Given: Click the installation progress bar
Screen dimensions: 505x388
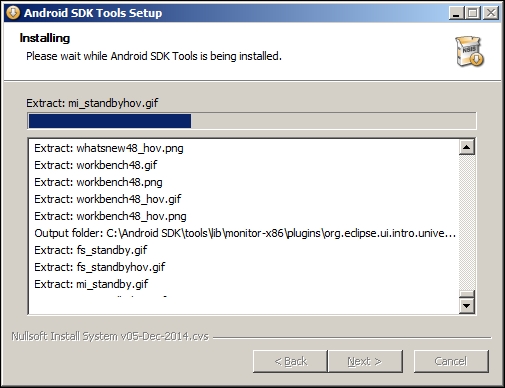Looking at the screenshot, I should tap(252, 121).
